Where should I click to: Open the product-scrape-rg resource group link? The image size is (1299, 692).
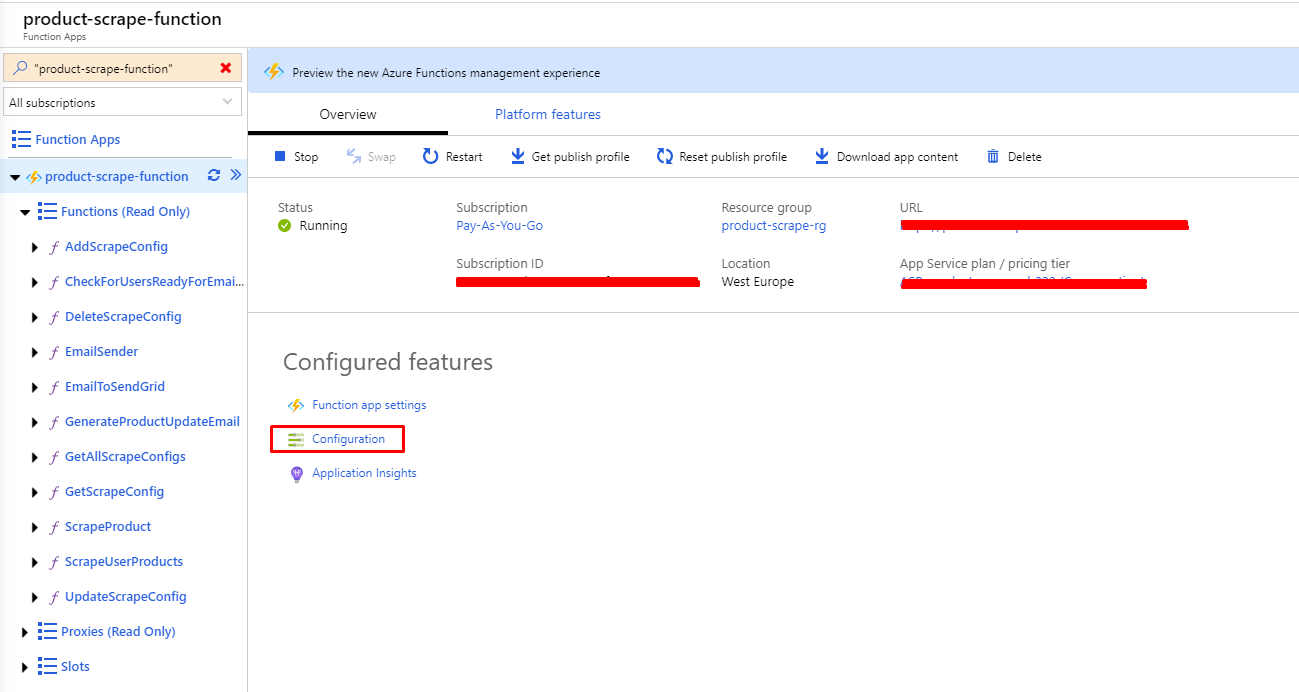[774, 226]
